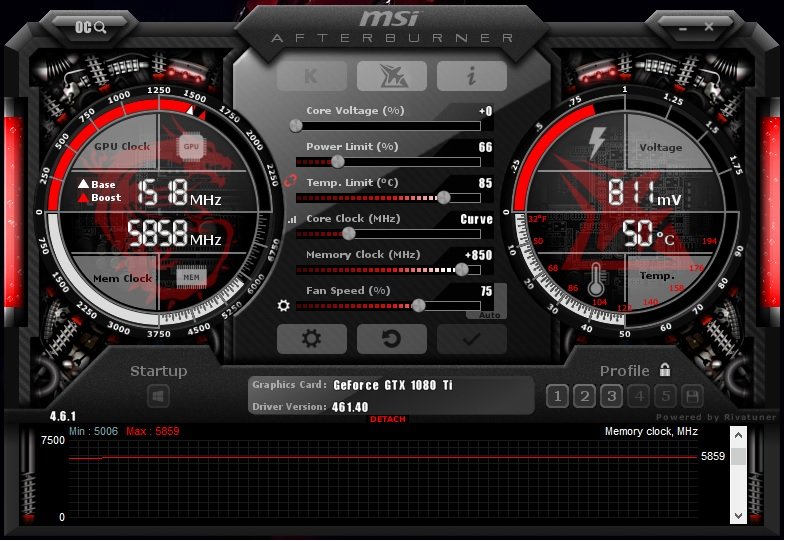This screenshot has width=785, height=541.
Task: Click the Memory Clock slider knob
Action: 462,270
